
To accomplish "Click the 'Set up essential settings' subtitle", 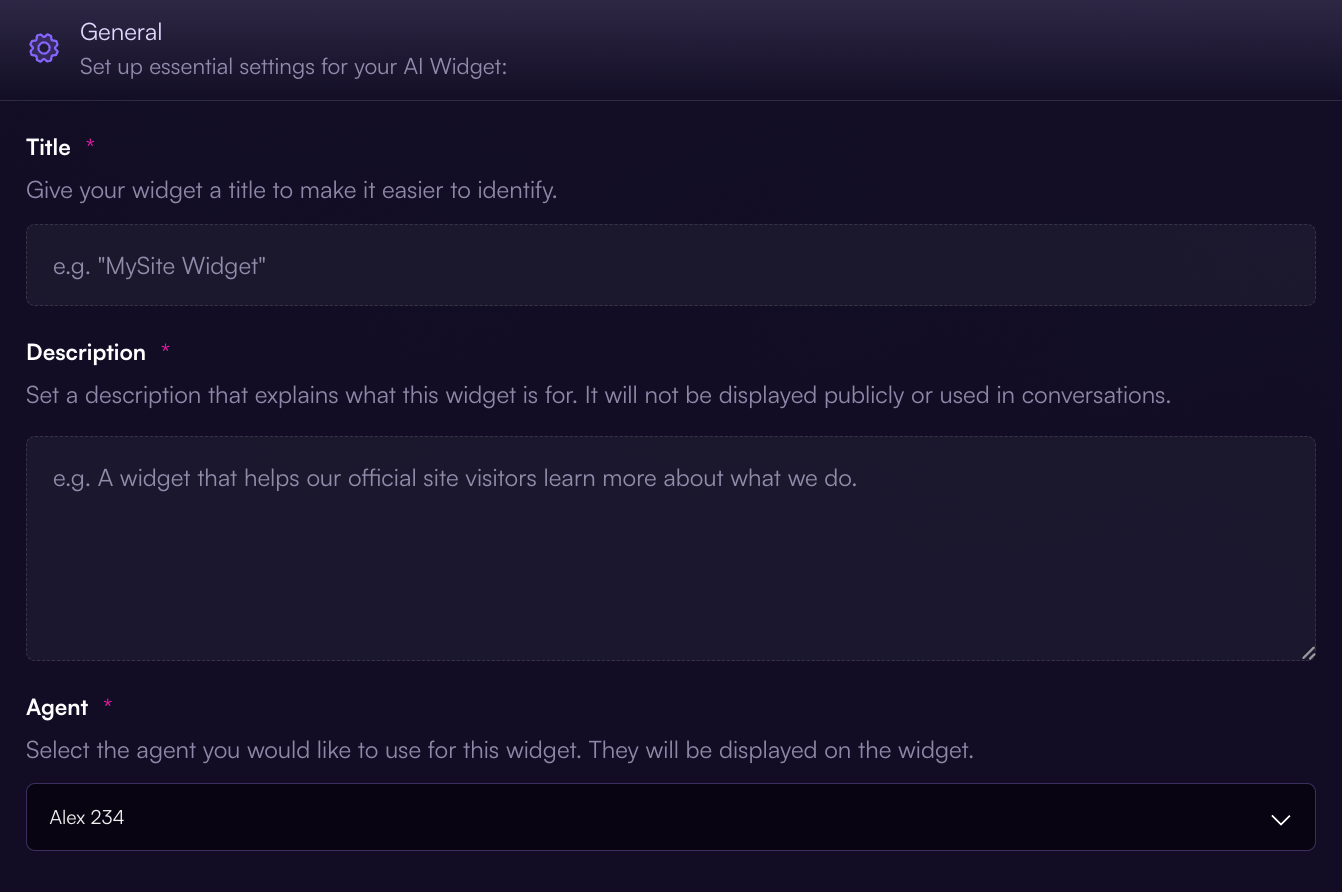I will pos(294,68).
